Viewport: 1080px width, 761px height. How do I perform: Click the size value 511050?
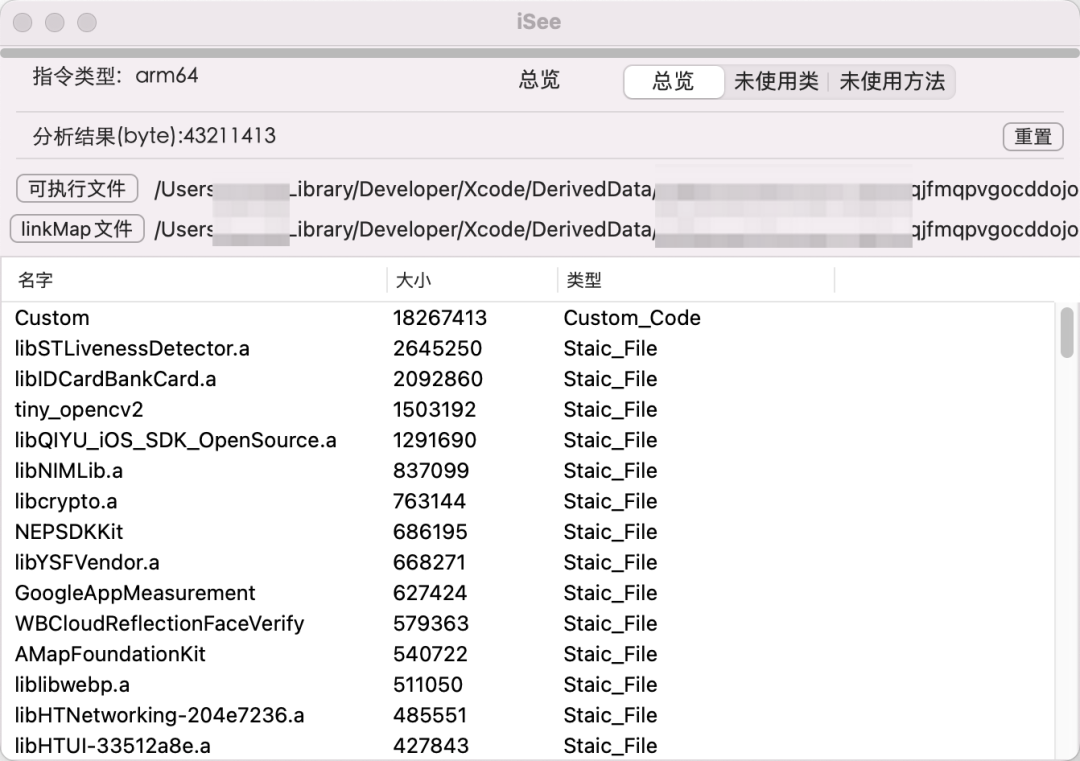[x=428, y=685]
